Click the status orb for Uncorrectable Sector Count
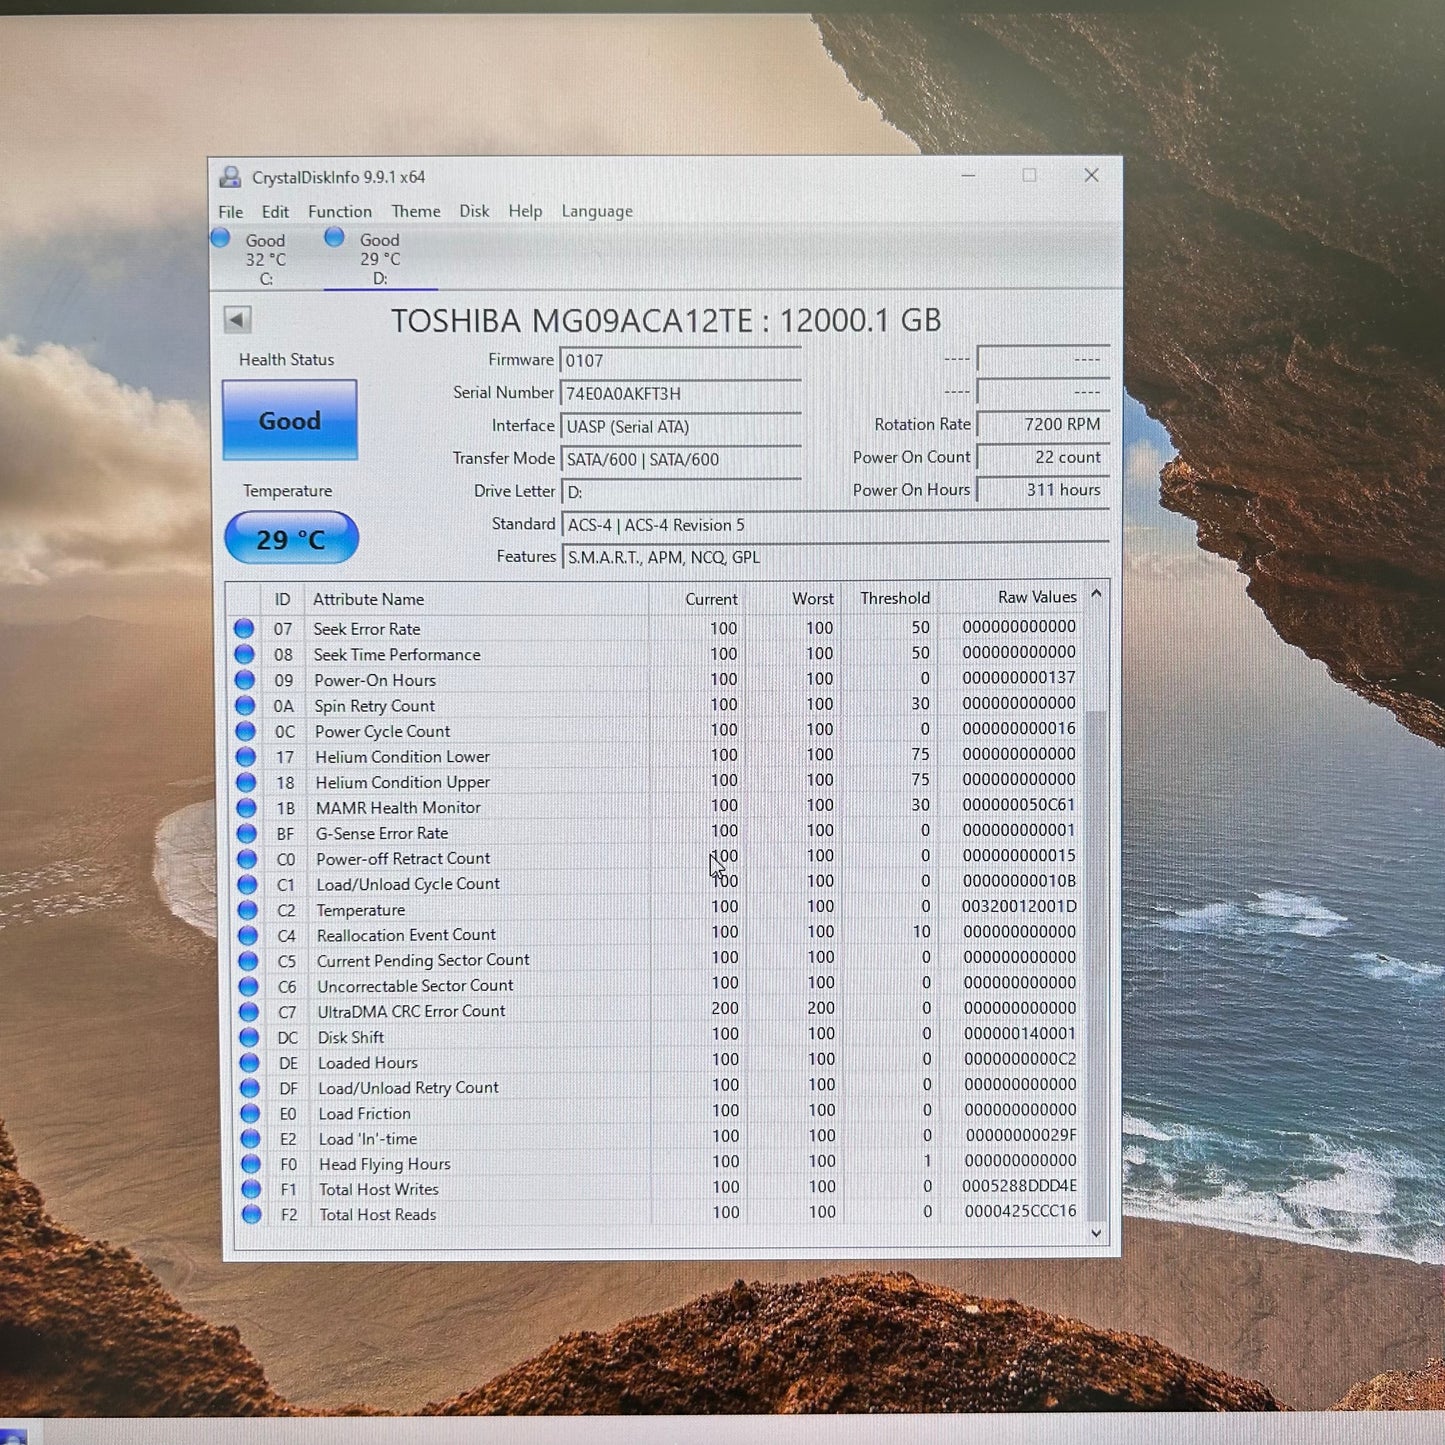Viewport: 1445px width, 1445px height. coord(248,986)
